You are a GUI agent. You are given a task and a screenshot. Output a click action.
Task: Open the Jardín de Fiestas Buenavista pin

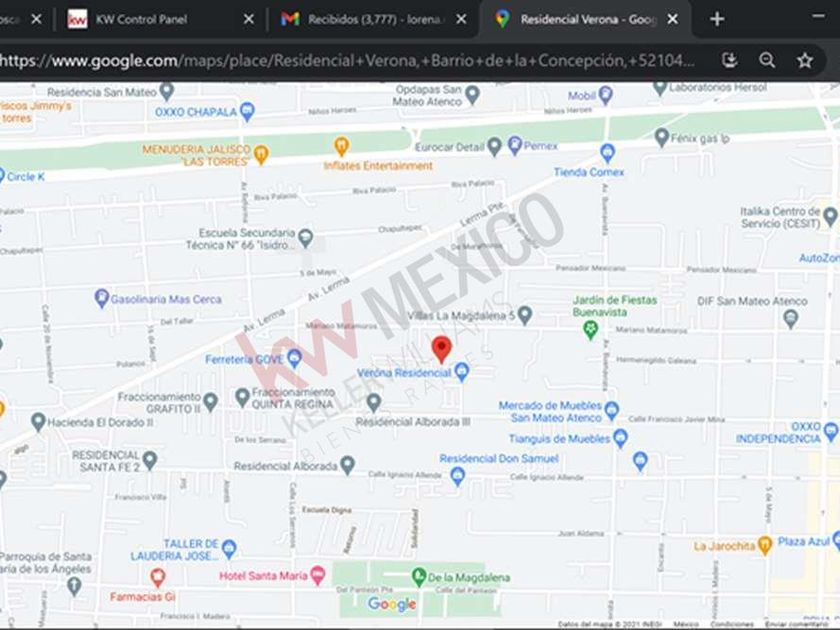(x=590, y=329)
